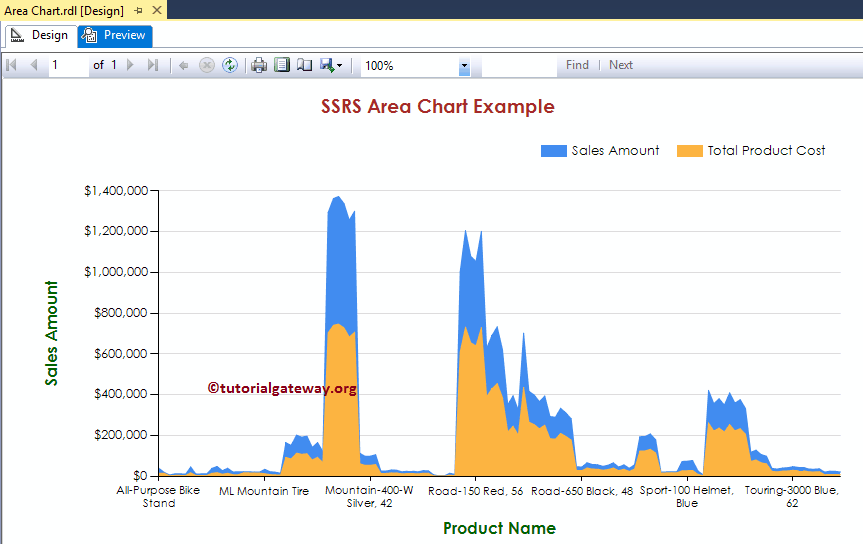Close the Area Chart.rdl document tab

157,10
